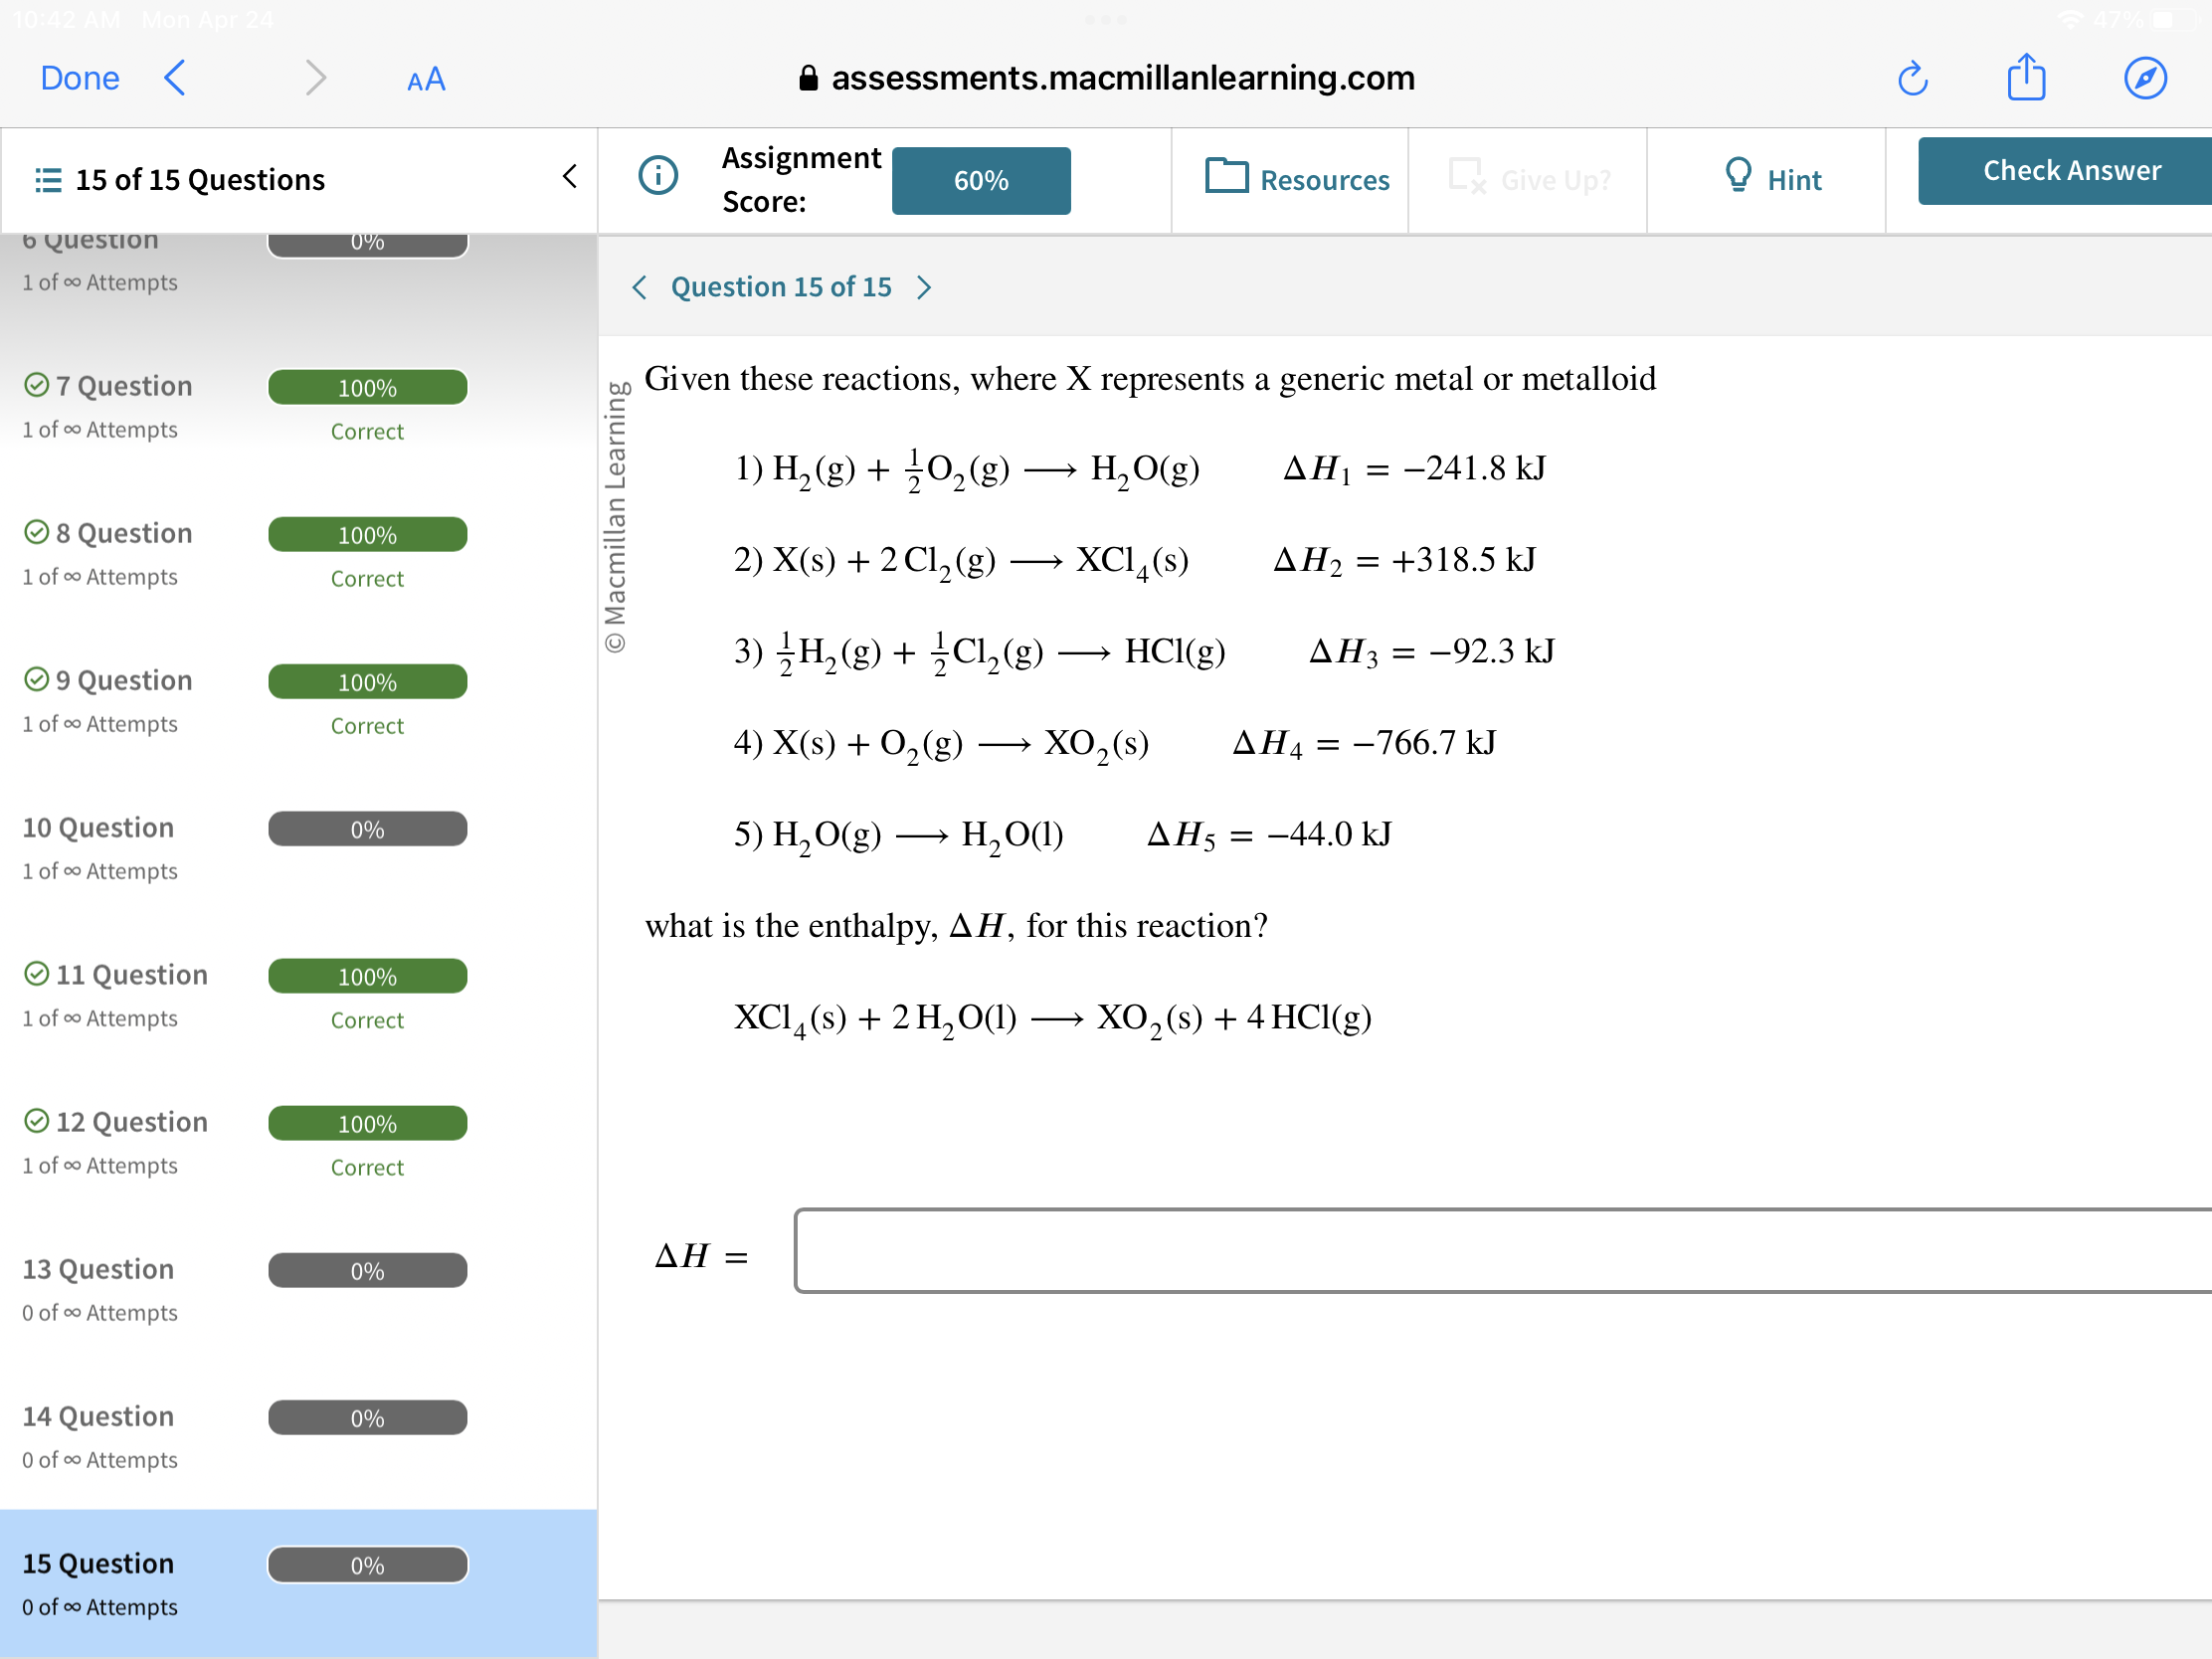The width and height of the screenshot is (2212, 1659).
Task: Select Question 7 in the sidebar
Action: pyautogui.click(x=124, y=386)
